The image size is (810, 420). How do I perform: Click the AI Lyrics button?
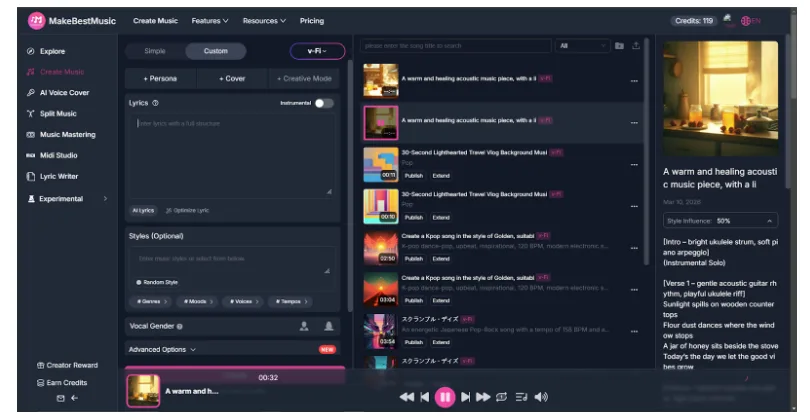143,210
